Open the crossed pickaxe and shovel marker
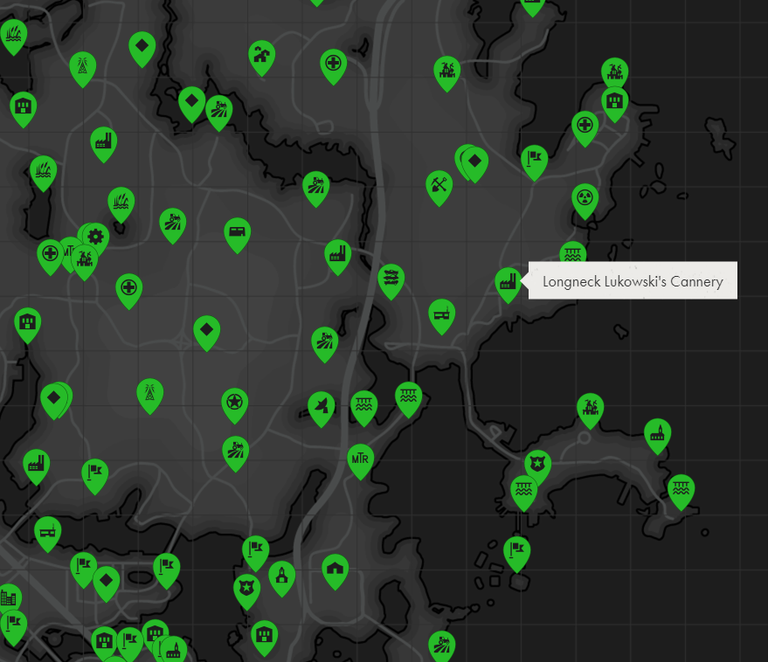The height and width of the screenshot is (662, 768). [x=439, y=187]
